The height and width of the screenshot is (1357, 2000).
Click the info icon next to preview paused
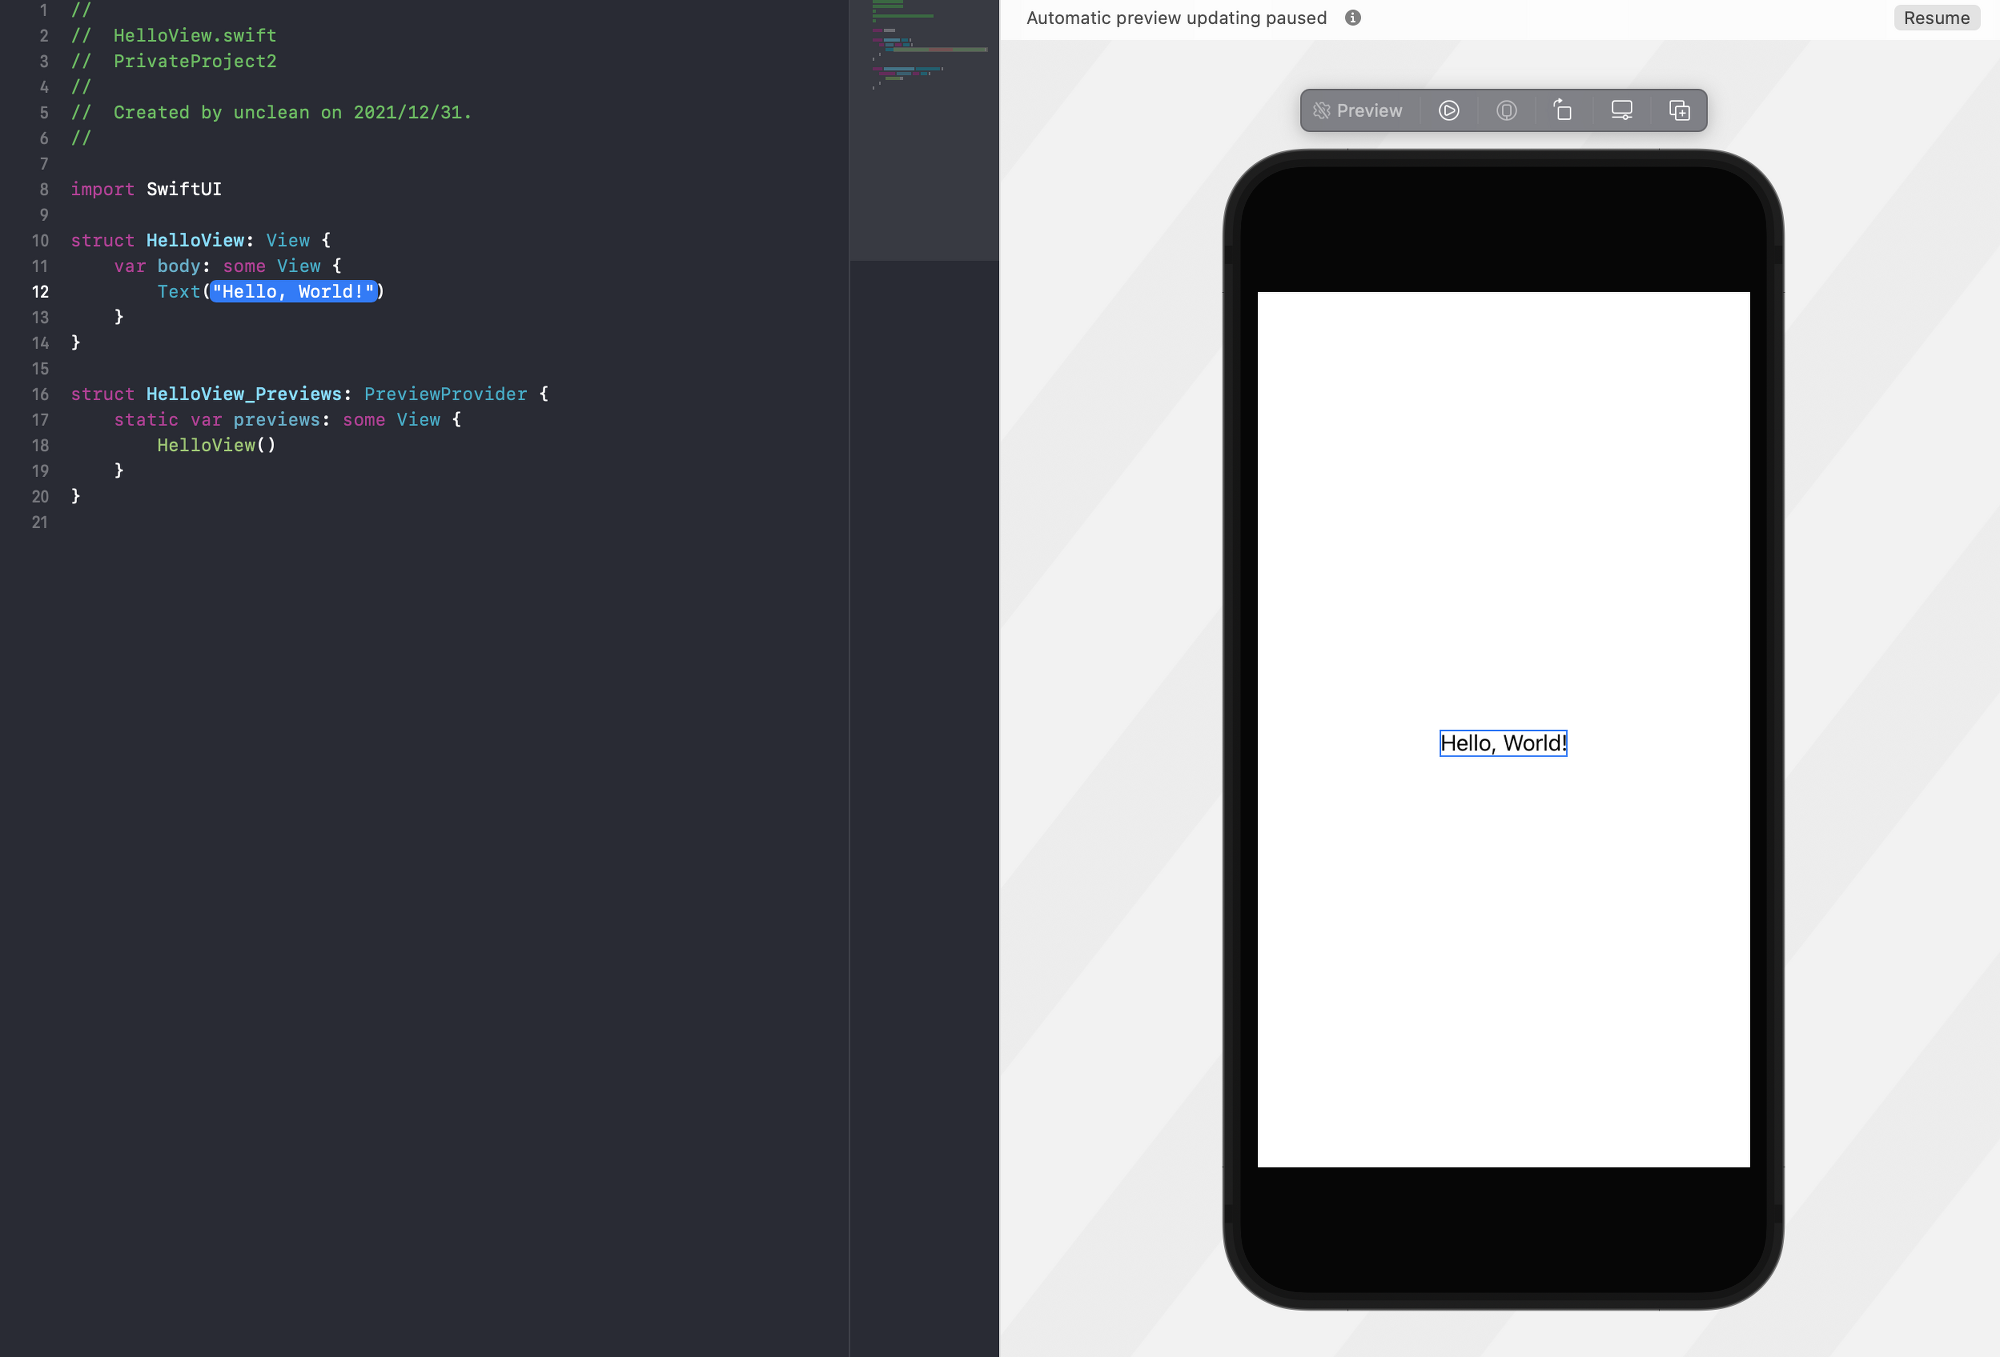point(1353,18)
